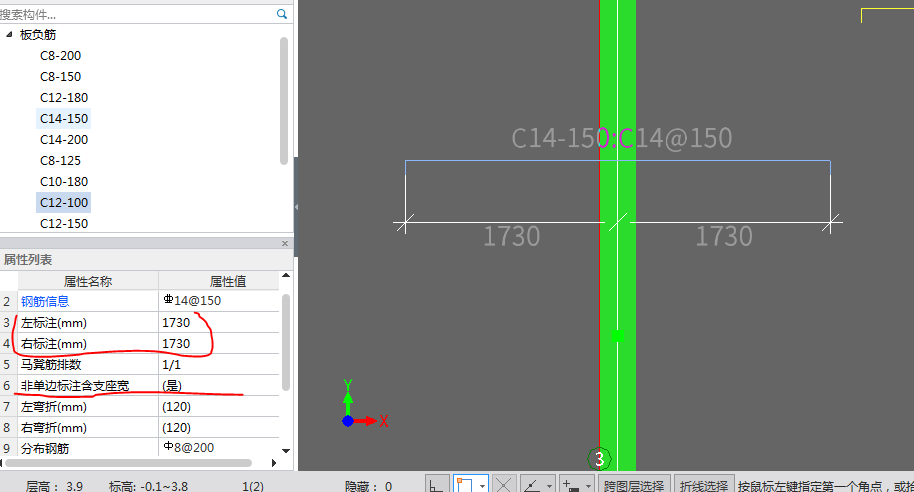Select C14-200 in component list
The image size is (914, 492).
point(64,139)
